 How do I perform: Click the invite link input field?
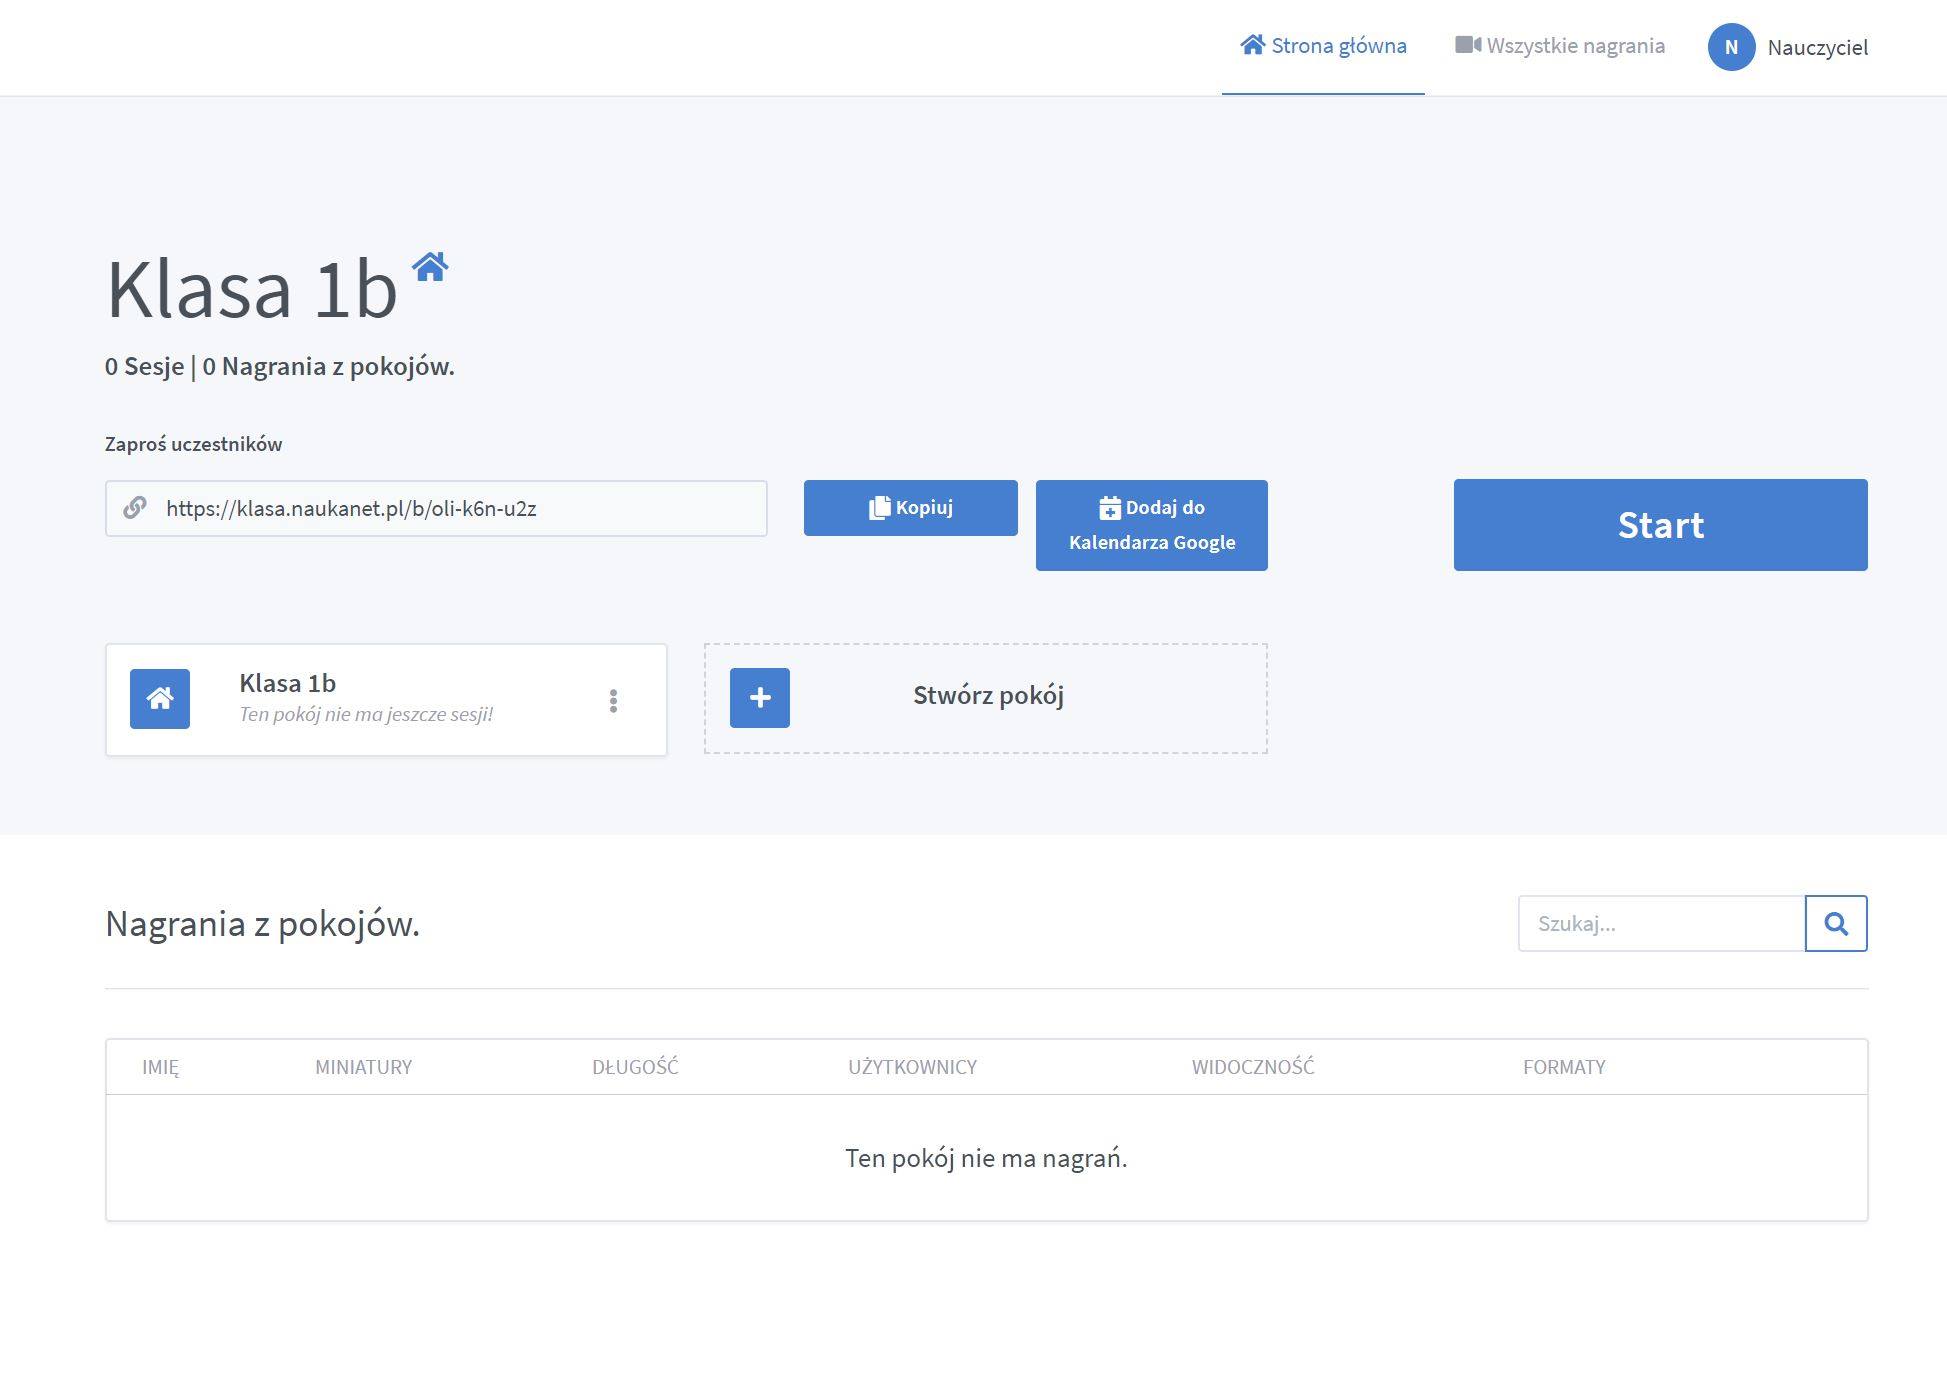pos(436,508)
